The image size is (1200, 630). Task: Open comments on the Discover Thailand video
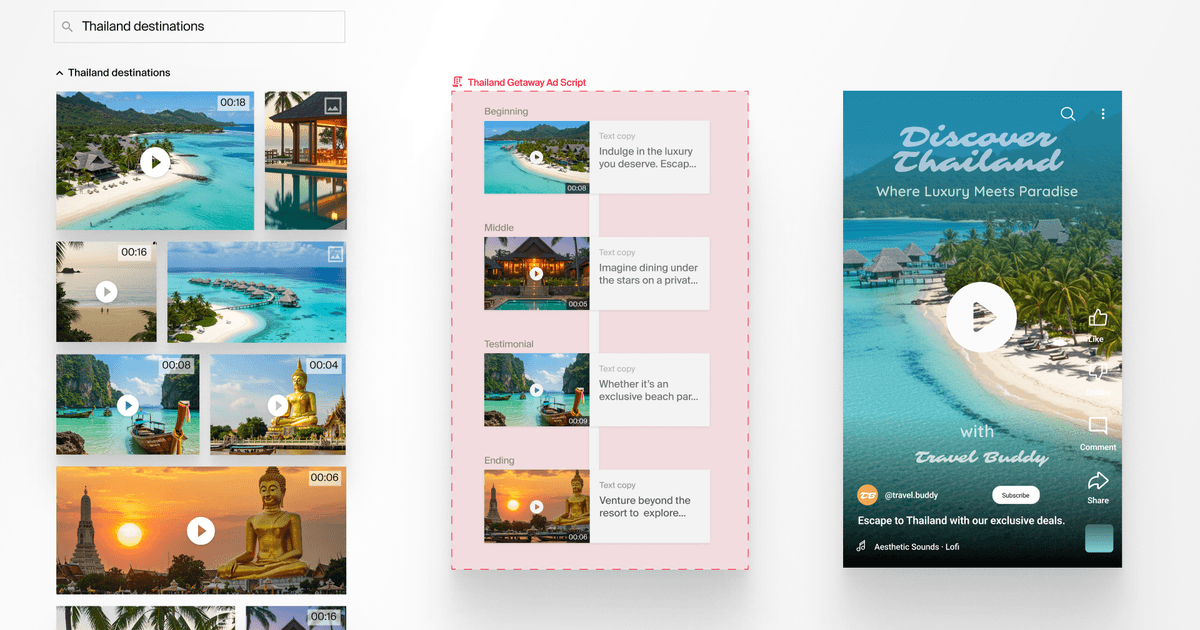[x=1097, y=427]
